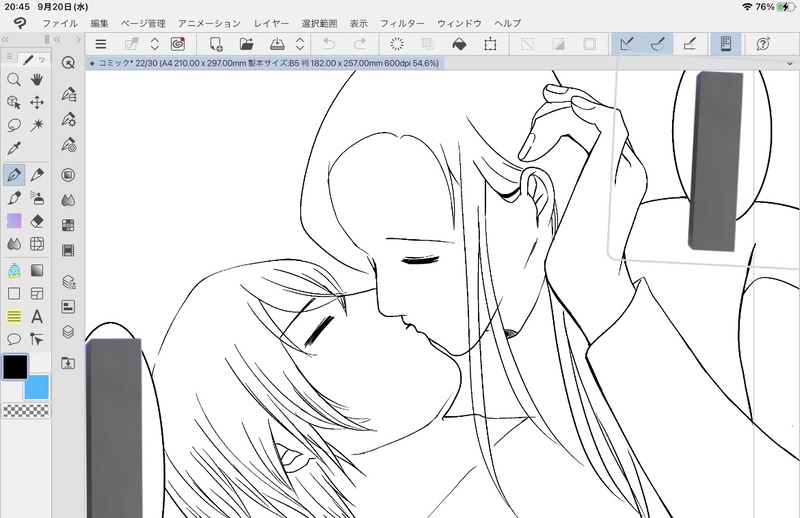
Task: Open the ウィンドウ menu
Action: click(459, 23)
